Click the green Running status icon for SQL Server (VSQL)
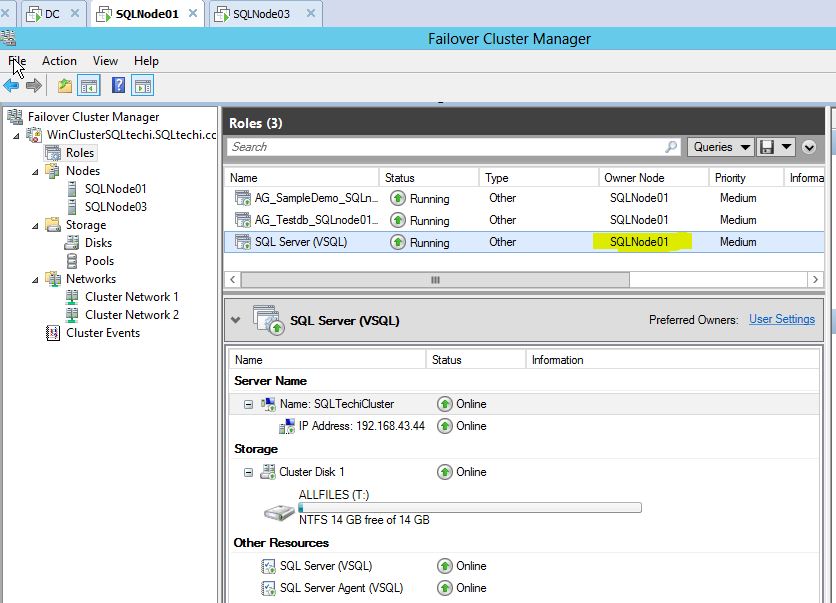This screenshot has width=836, height=603. [397, 242]
